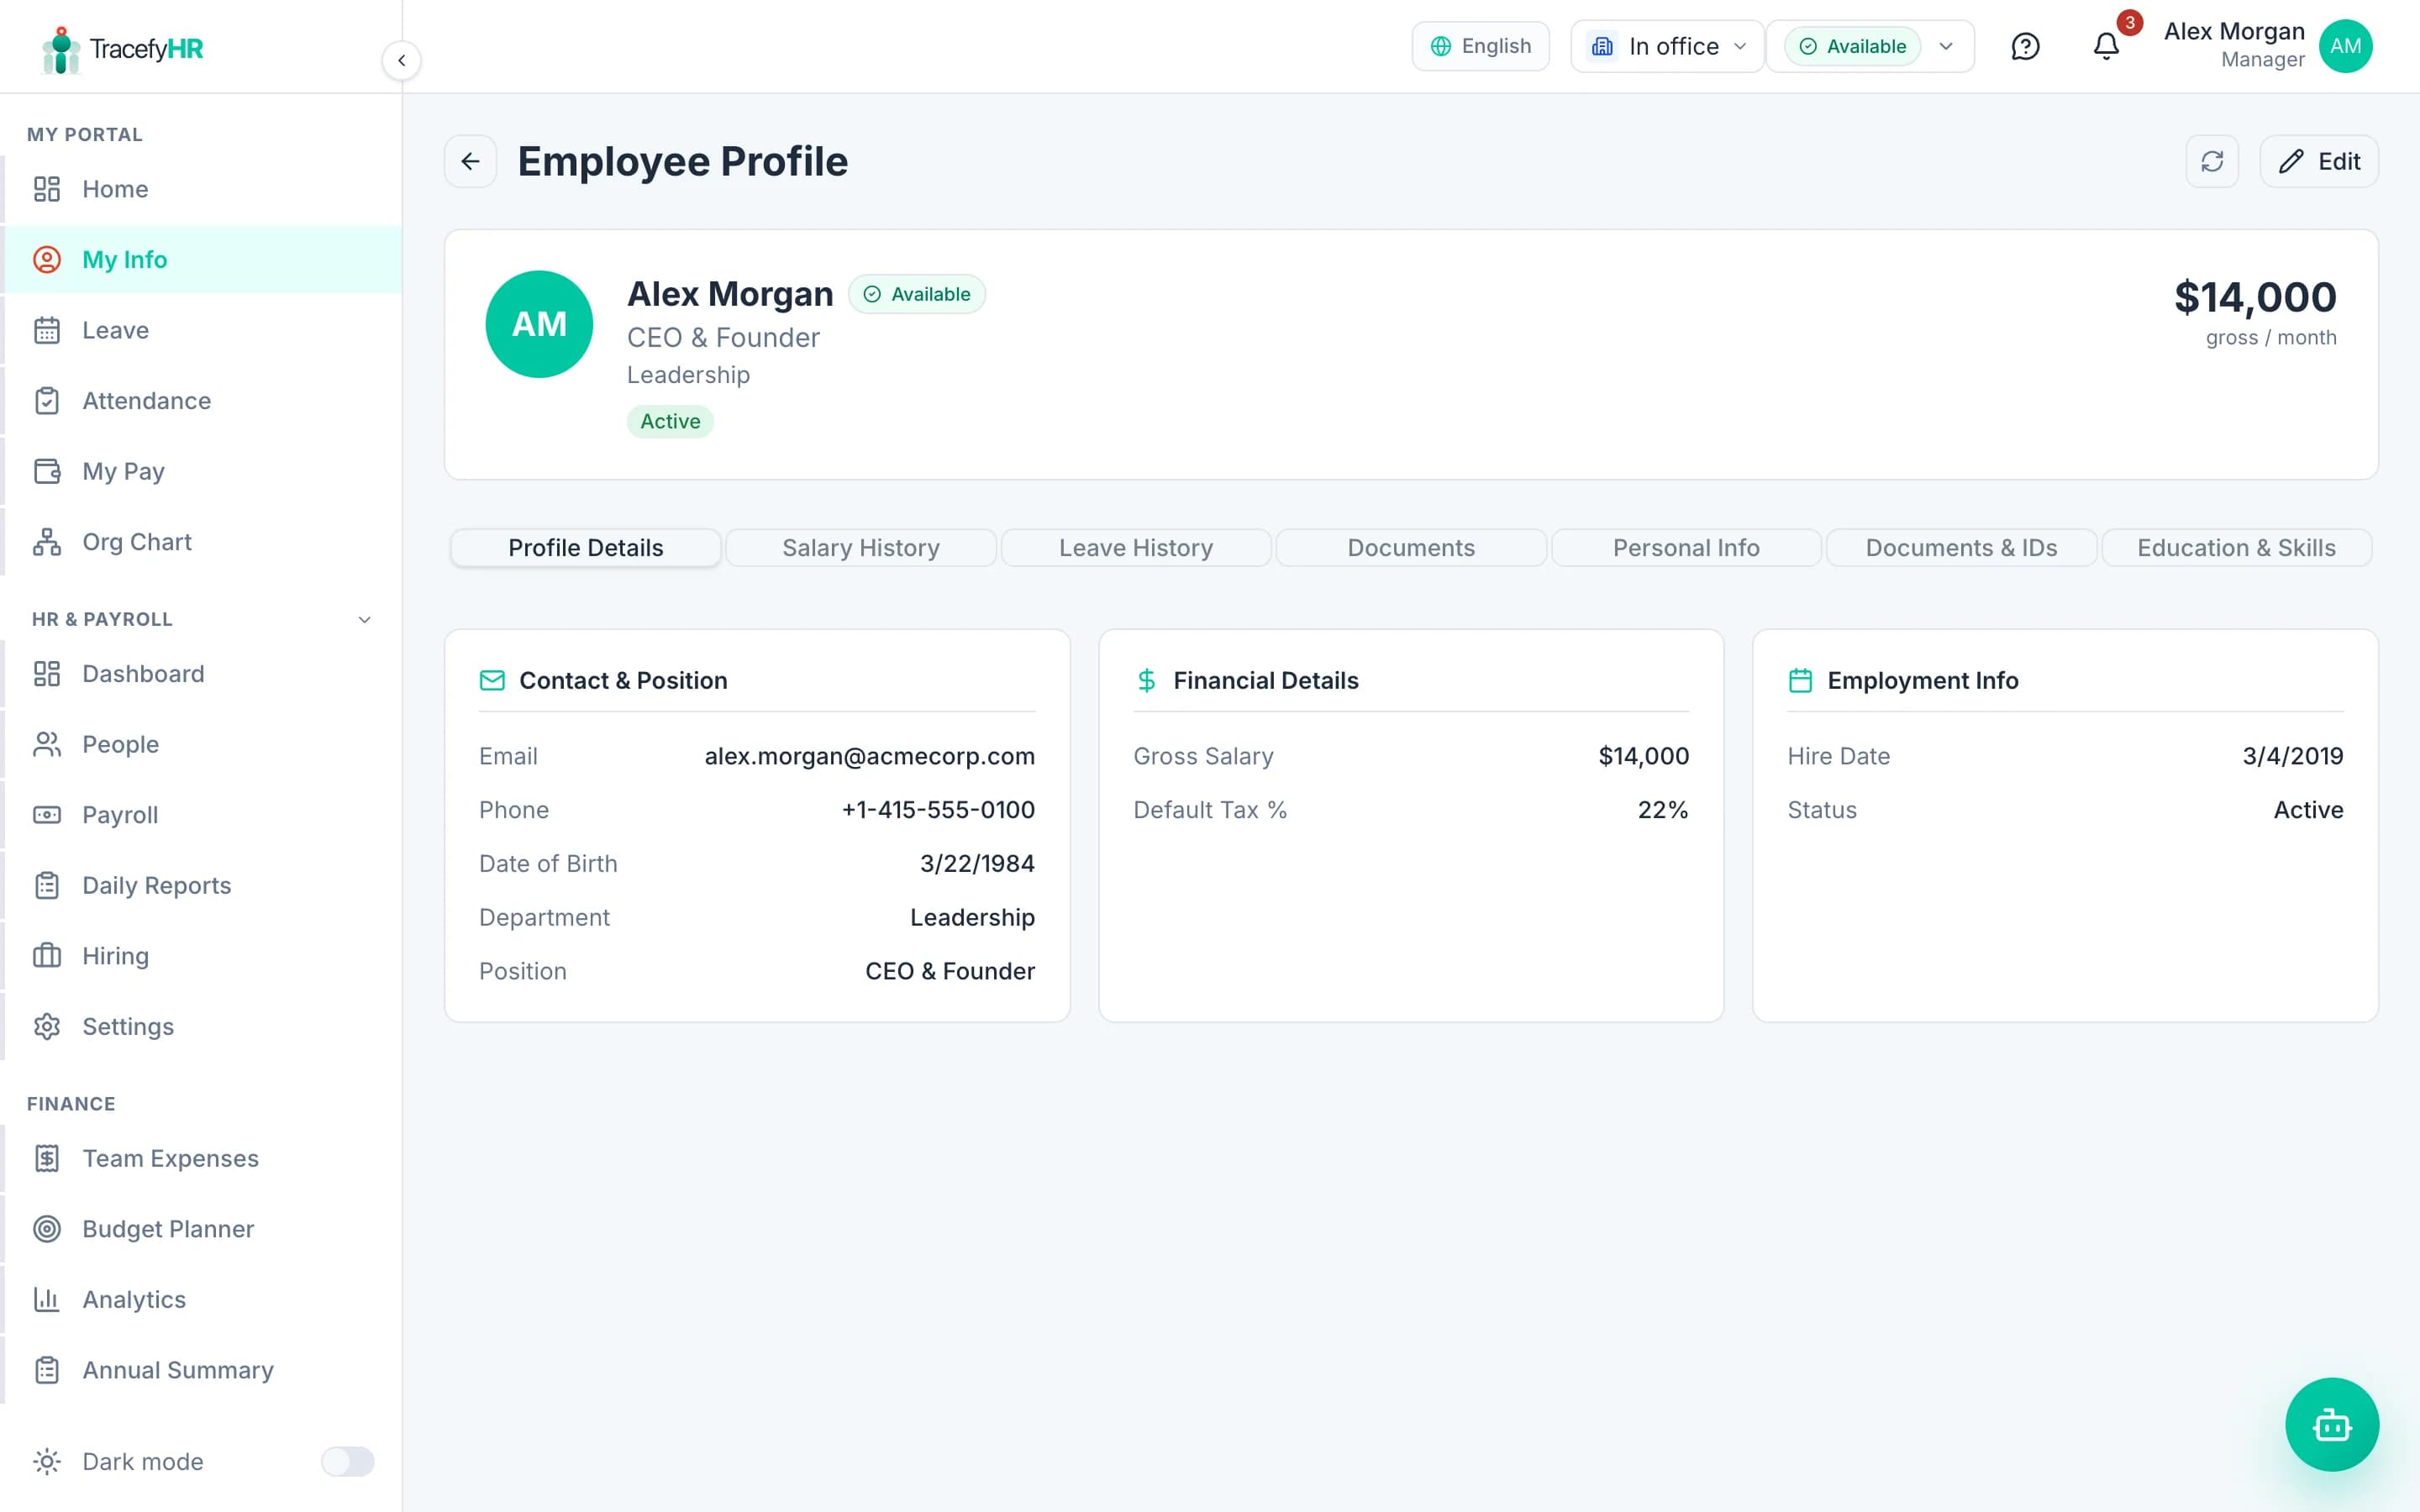Switch to the Documents & IDs tab
The image size is (2420, 1512).
[x=1961, y=548]
